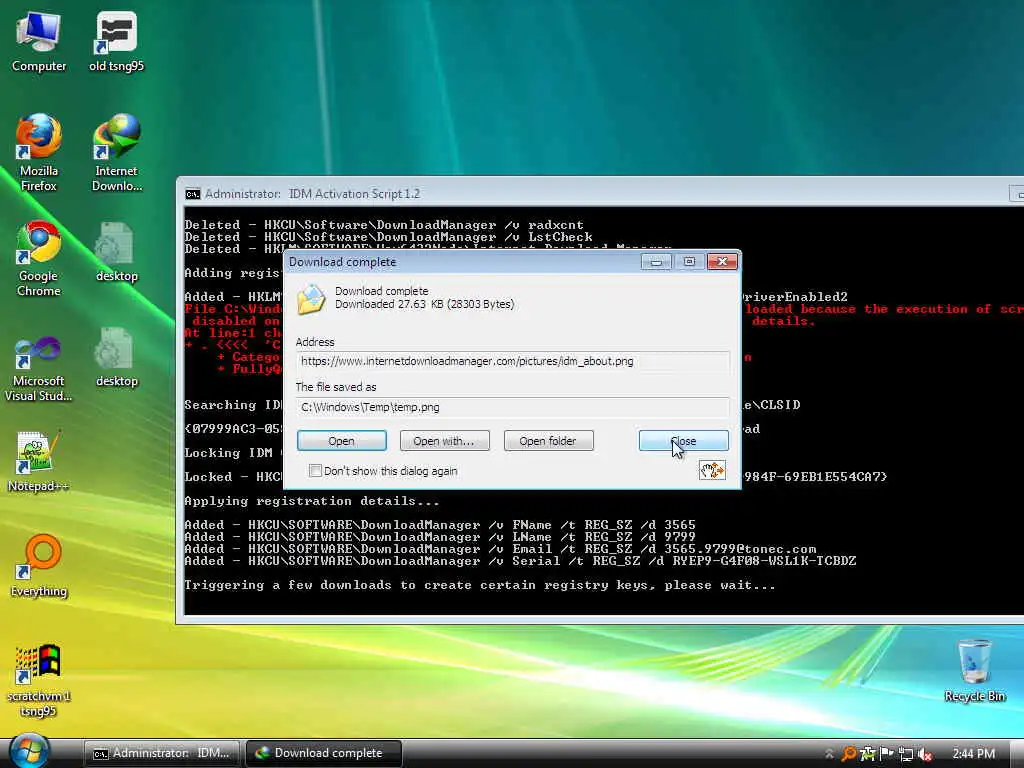Screen dimensions: 1024x768
Task: Click 'Triggering a few downloads' console line
Action: 480,585
